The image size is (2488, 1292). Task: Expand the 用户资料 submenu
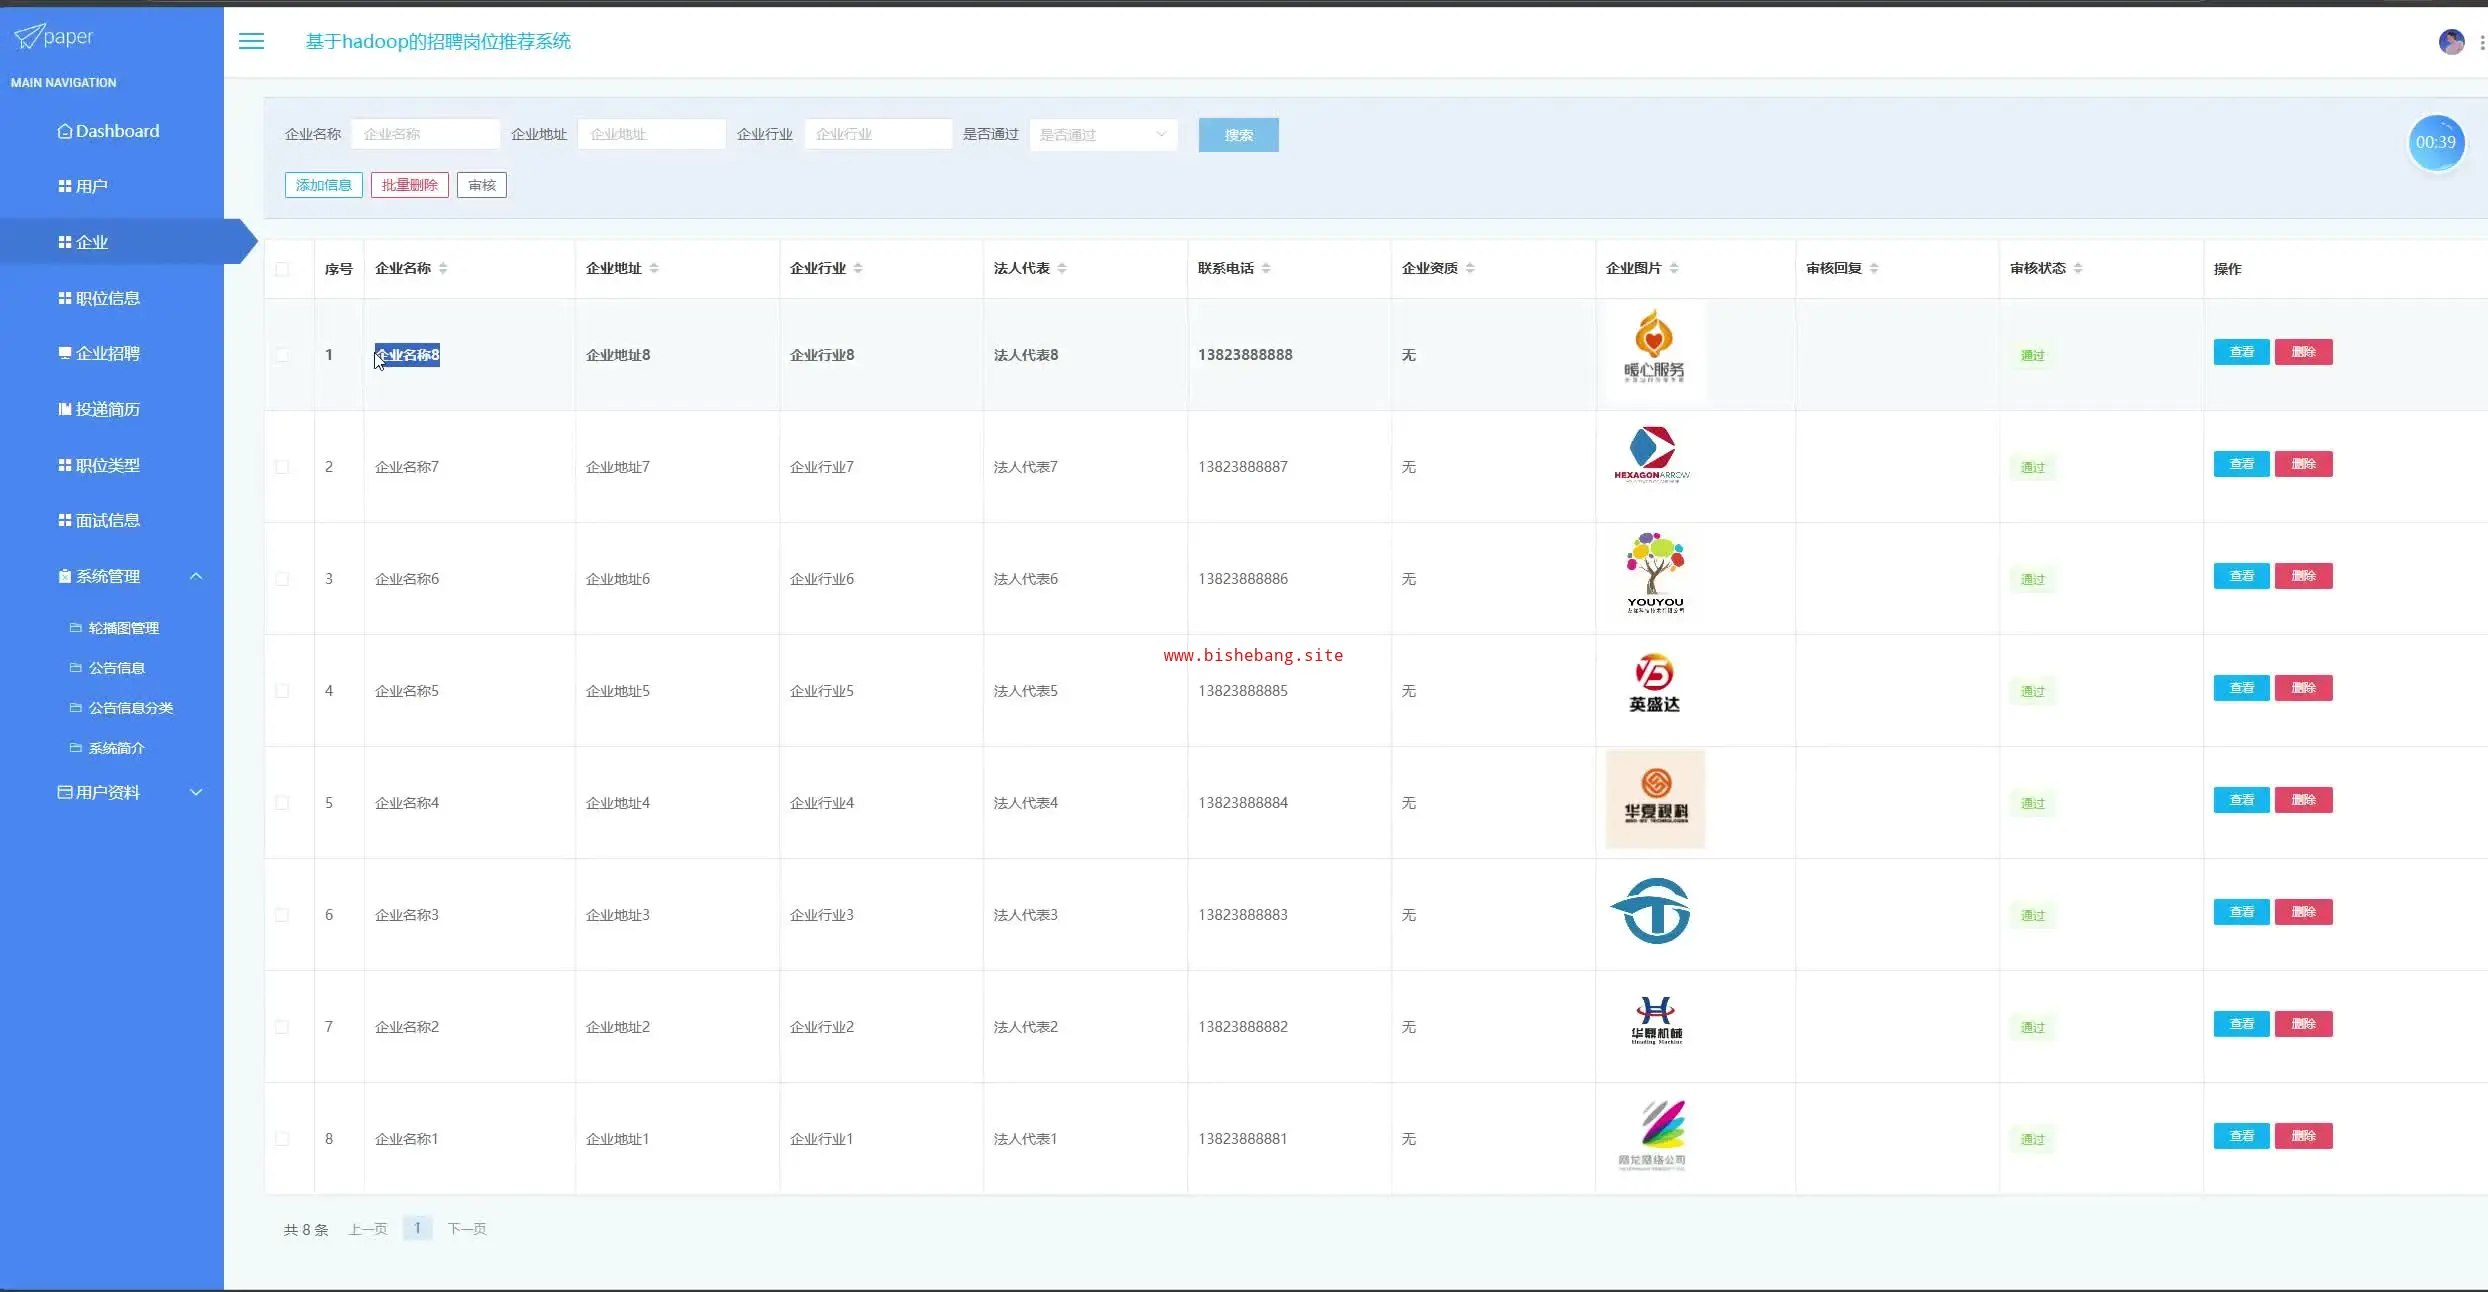click(x=196, y=792)
